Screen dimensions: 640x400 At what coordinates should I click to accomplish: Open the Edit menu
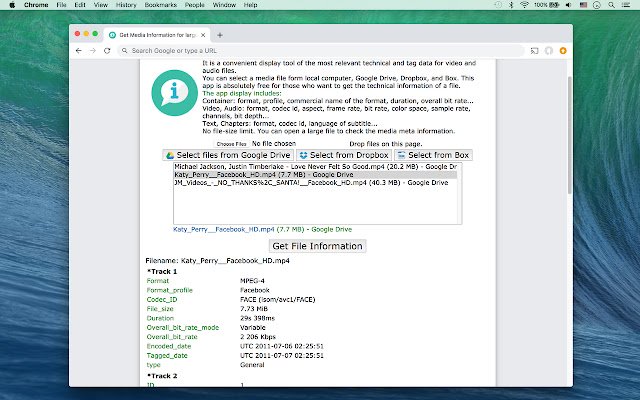tap(80, 5)
